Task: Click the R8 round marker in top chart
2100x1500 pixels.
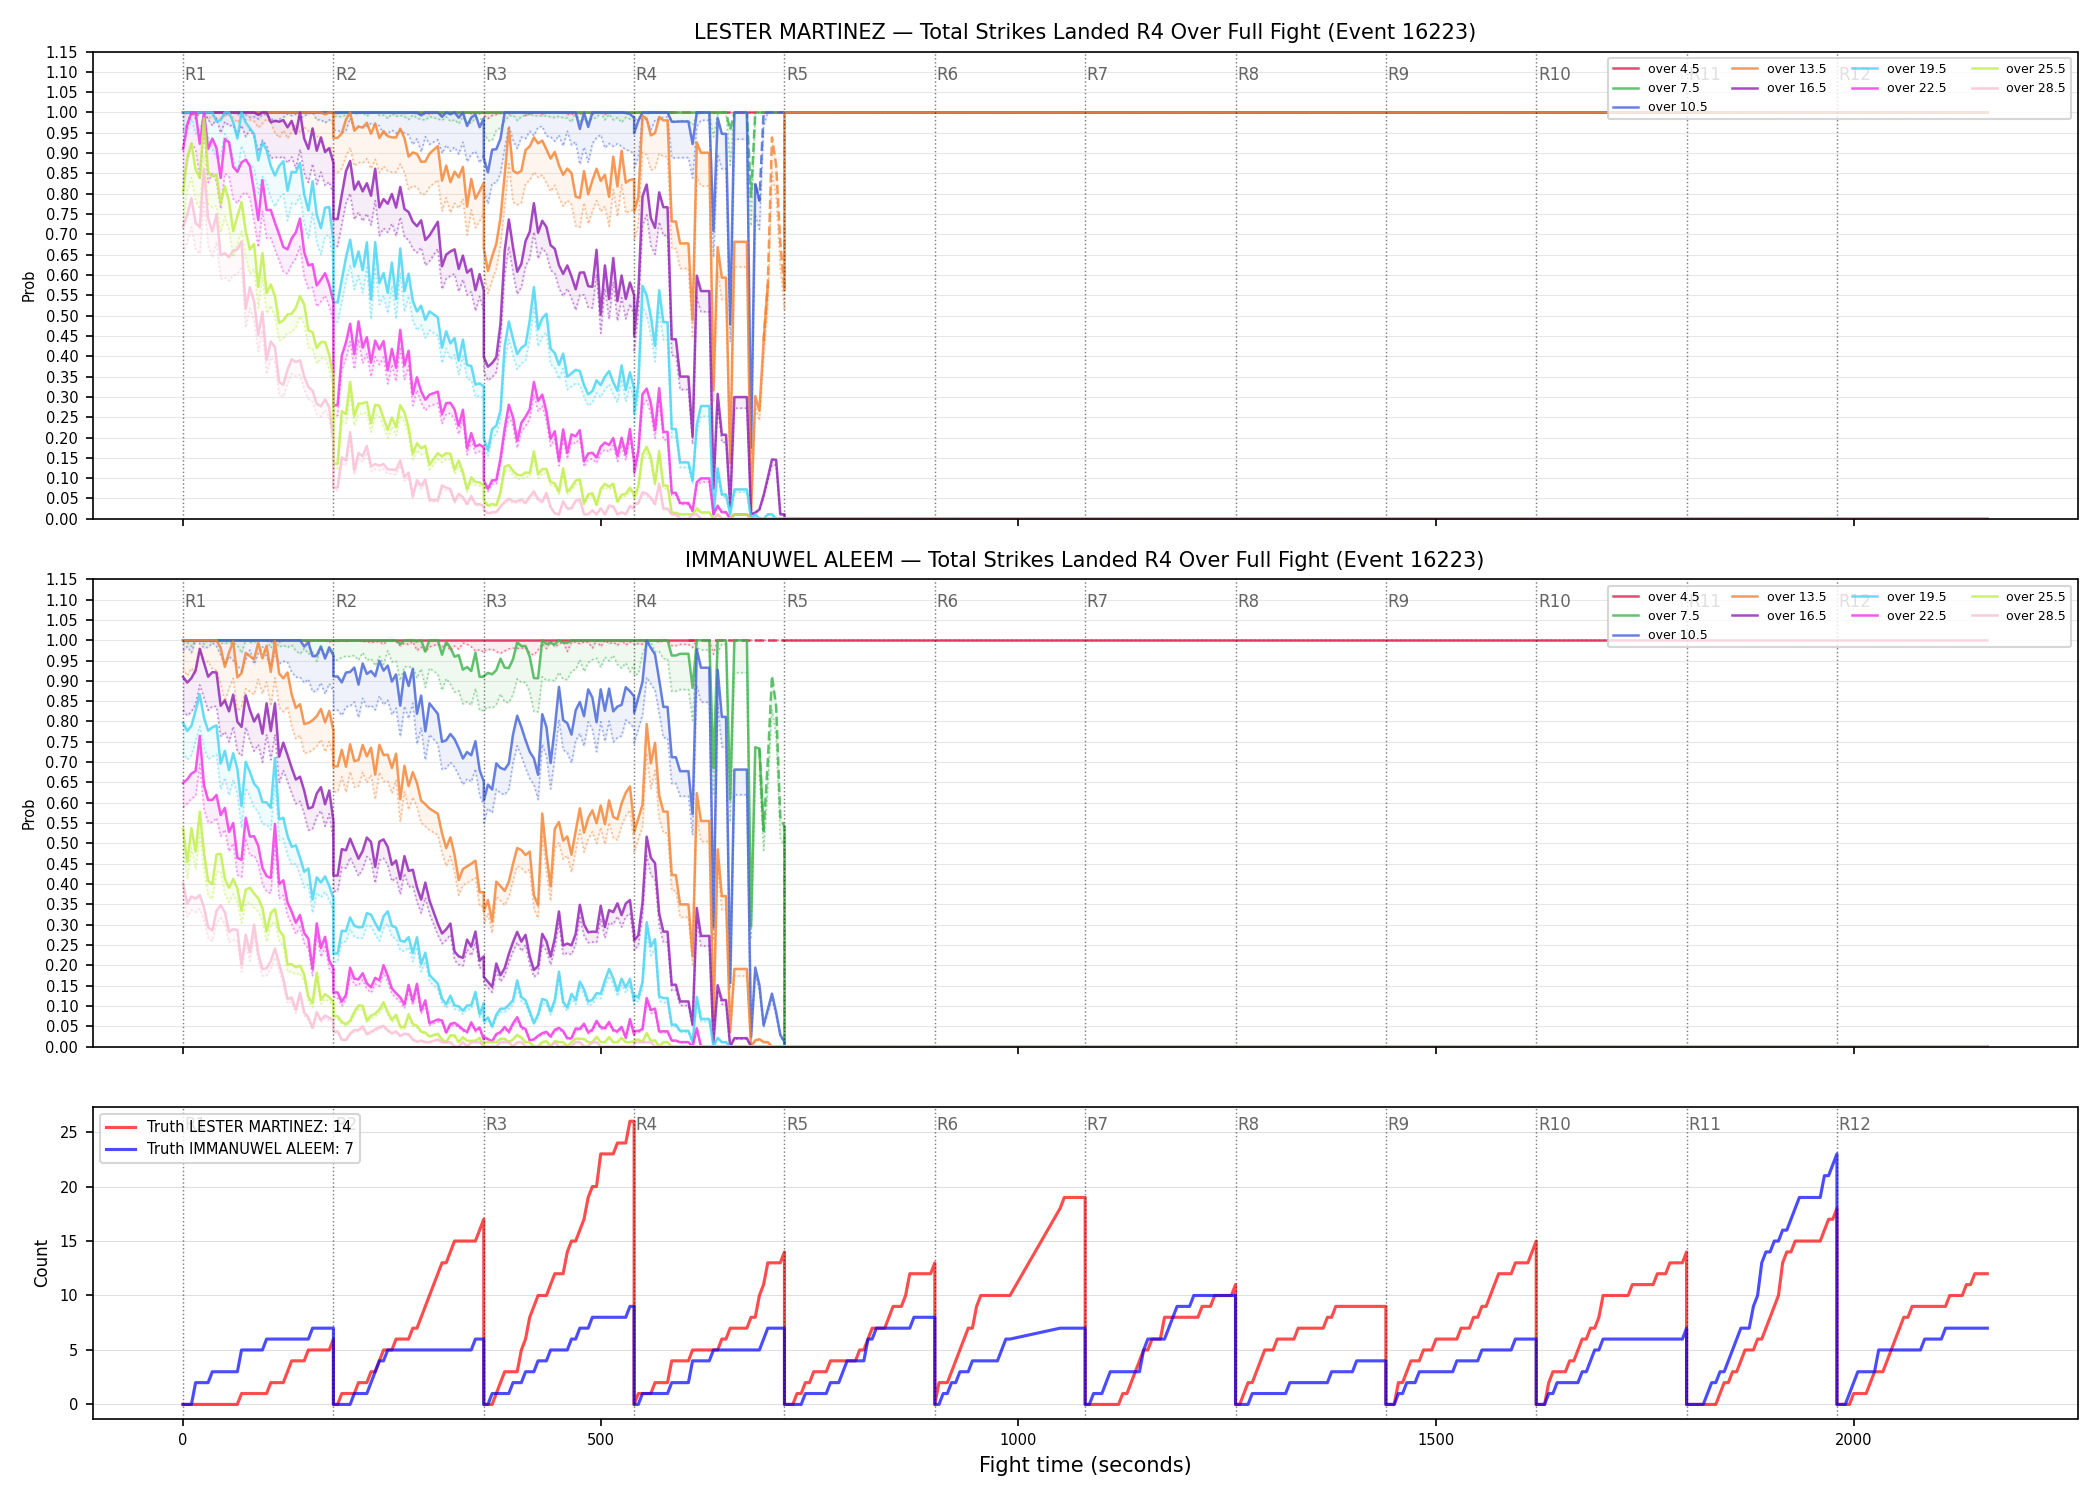Action: click(1248, 74)
